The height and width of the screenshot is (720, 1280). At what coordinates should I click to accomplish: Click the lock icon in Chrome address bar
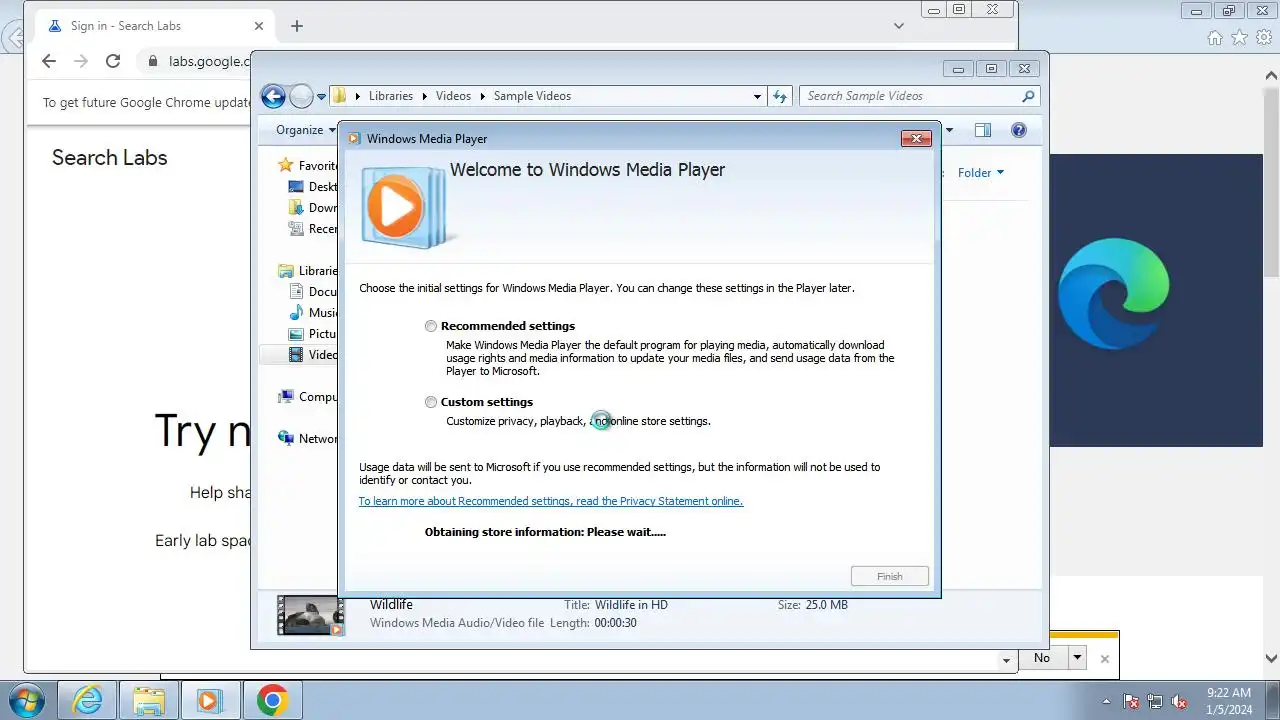click(153, 61)
